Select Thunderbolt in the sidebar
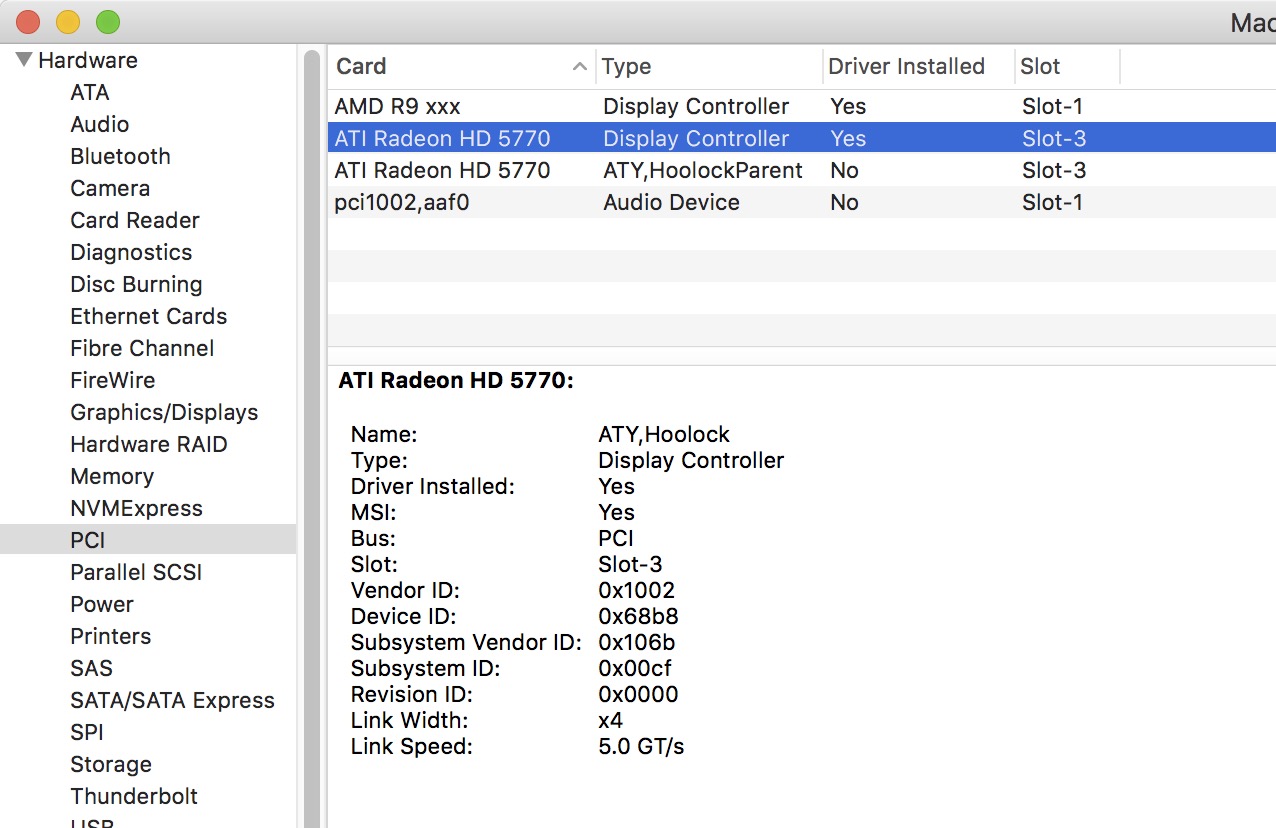This screenshot has width=1276, height=828. click(134, 796)
